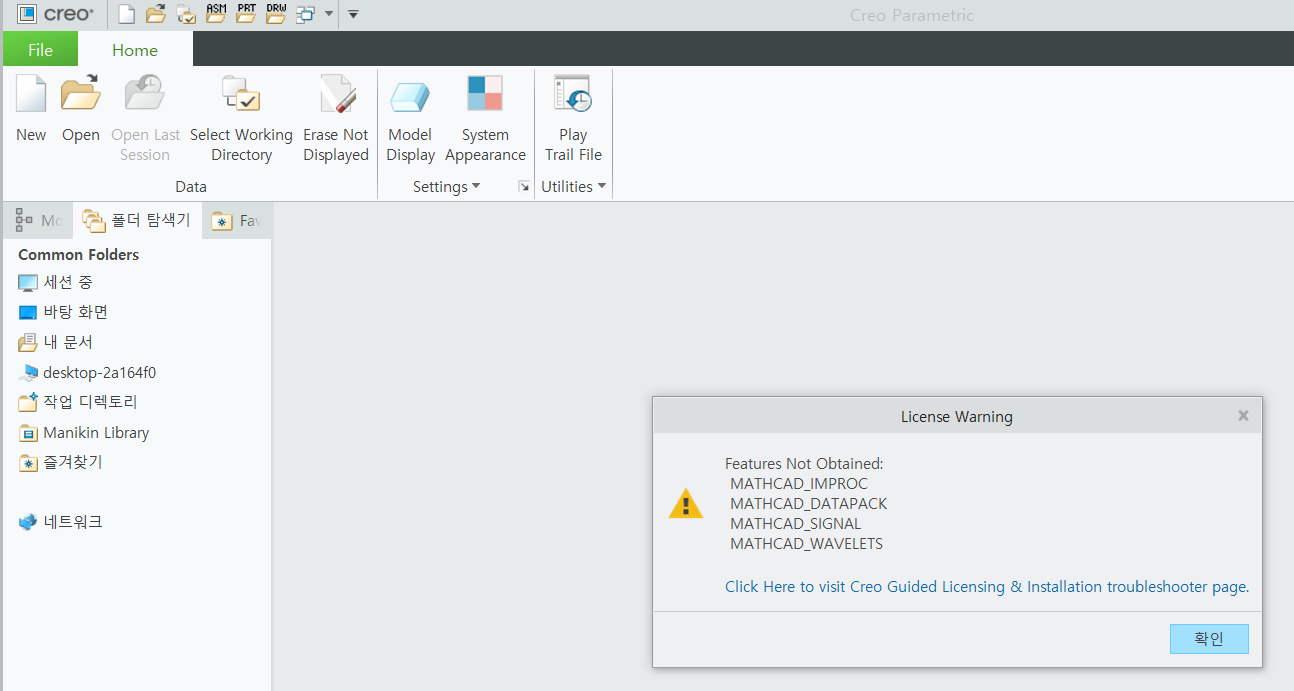The width and height of the screenshot is (1294, 691).
Task: Open the ASM folder shortcut icon
Action: [216, 14]
